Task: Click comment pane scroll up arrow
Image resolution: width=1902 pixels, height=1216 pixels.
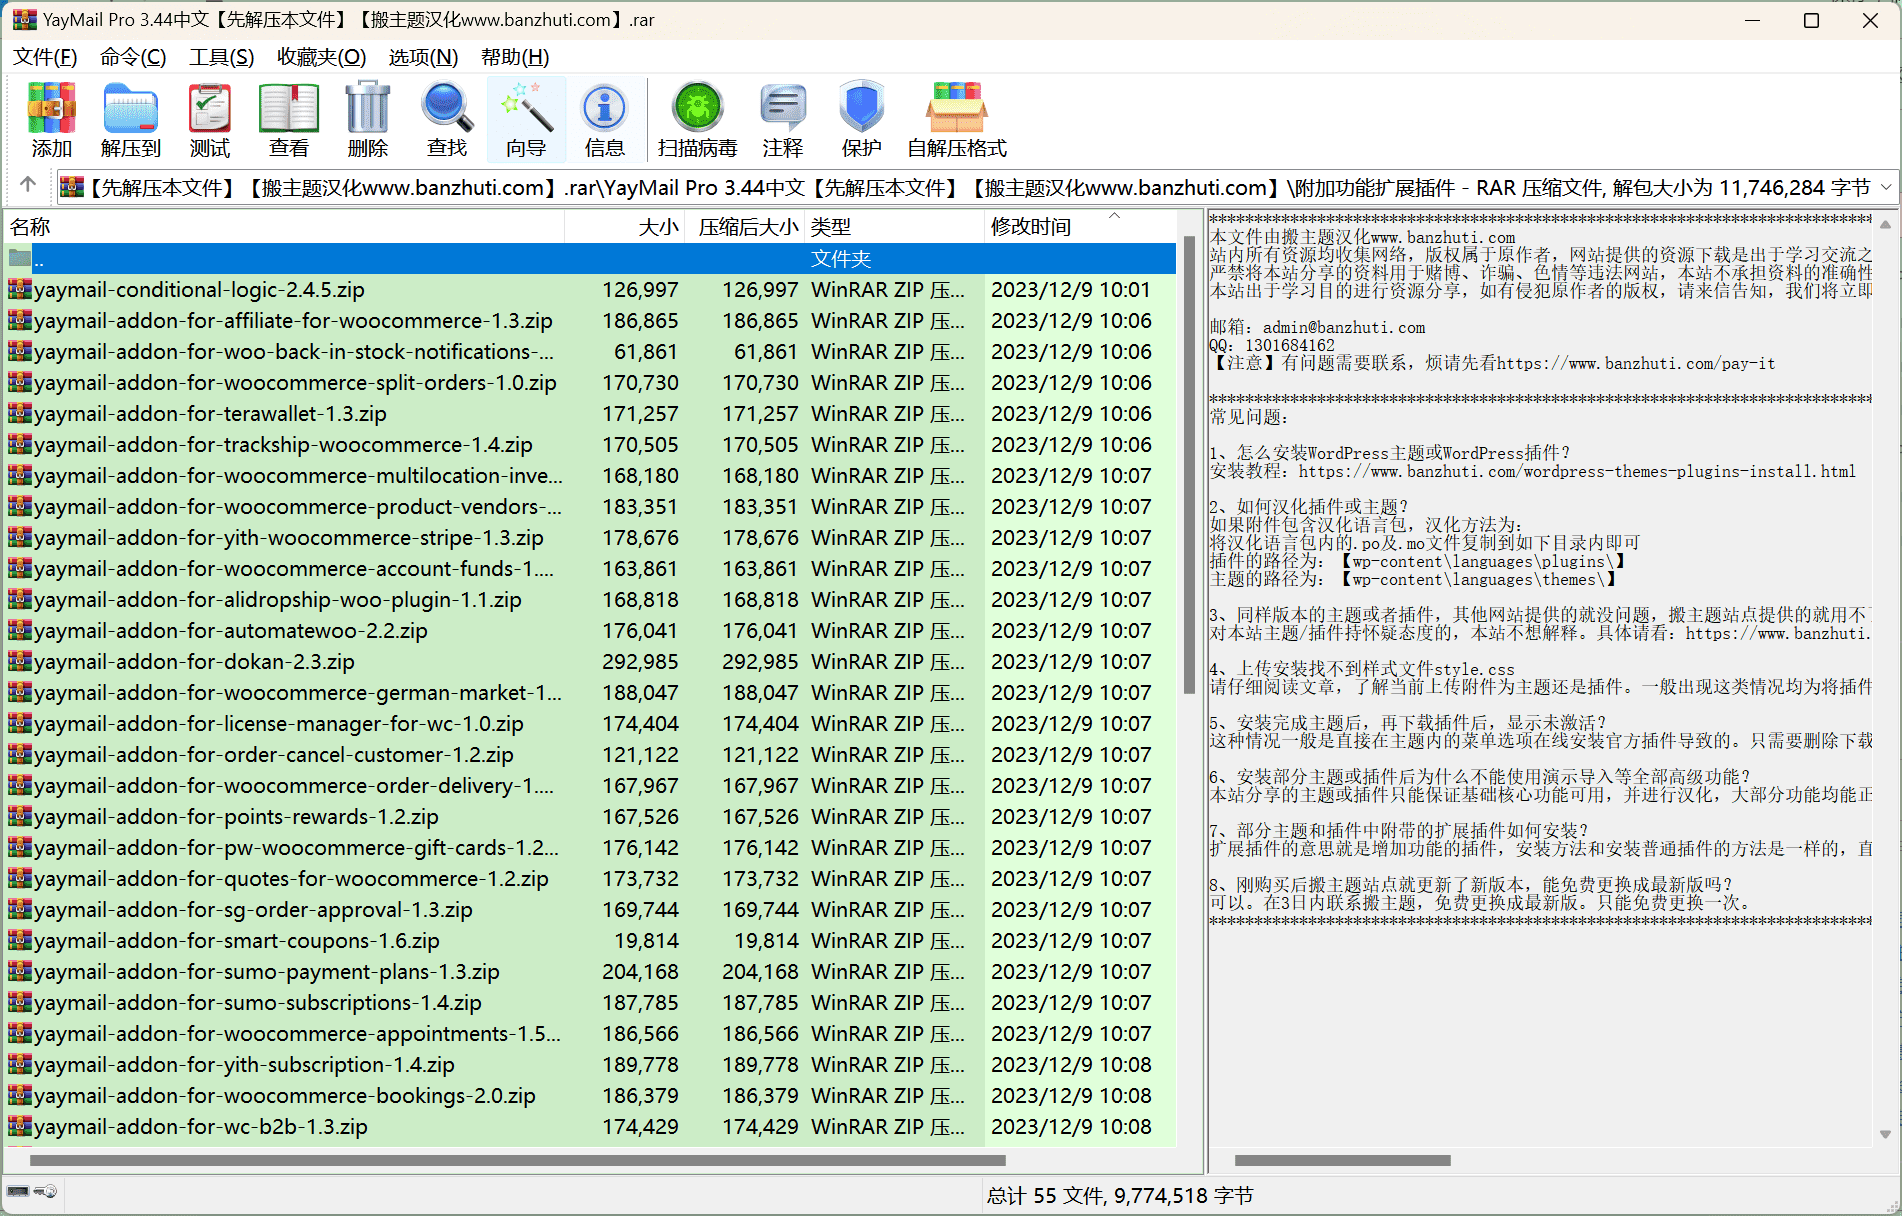Action: pyautogui.click(x=1885, y=225)
